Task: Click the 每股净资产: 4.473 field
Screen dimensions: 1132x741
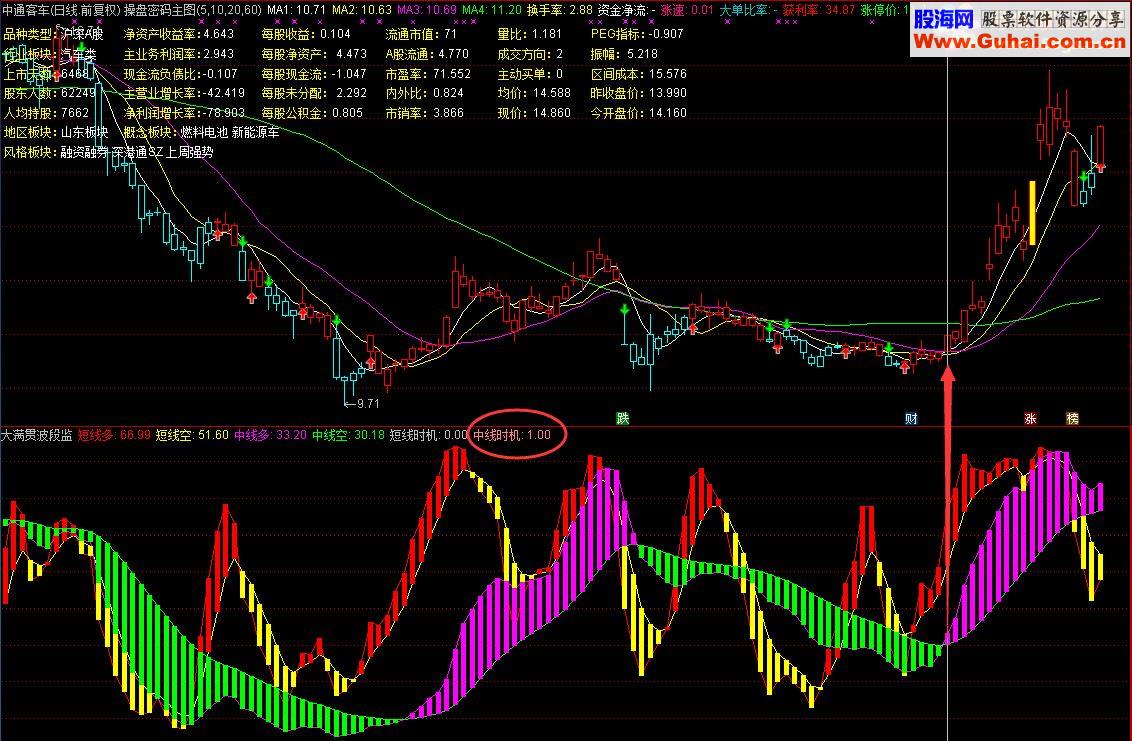Action: tap(314, 54)
